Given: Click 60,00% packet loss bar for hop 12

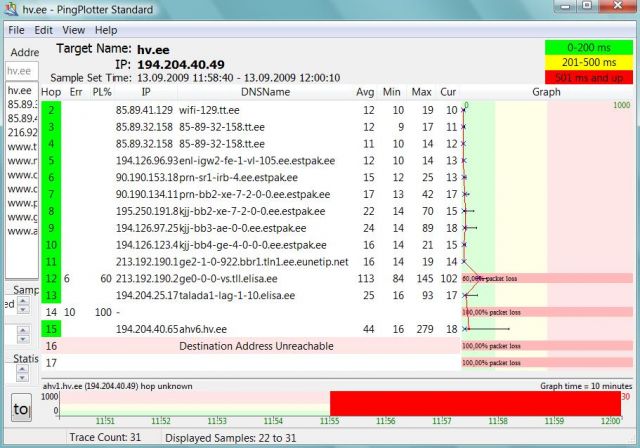Looking at the screenshot, I should pyautogui.click(x=547, y=279).
